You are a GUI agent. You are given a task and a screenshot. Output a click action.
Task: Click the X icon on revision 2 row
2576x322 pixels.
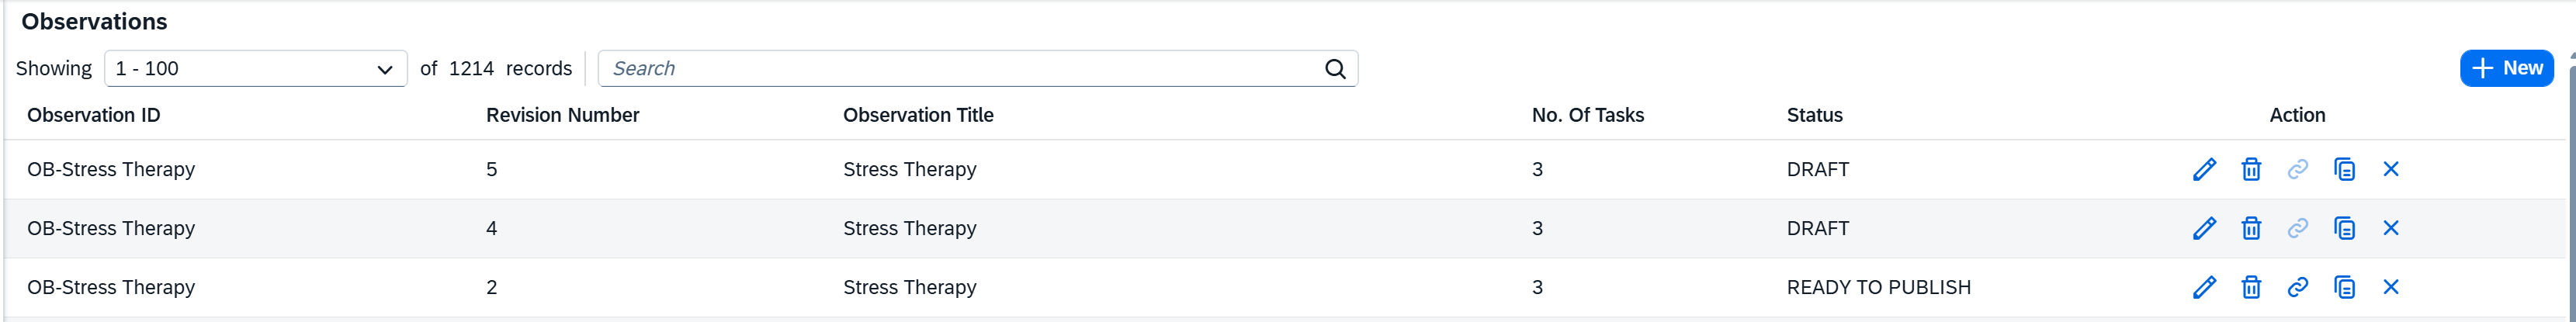(x=2391, y=287)
